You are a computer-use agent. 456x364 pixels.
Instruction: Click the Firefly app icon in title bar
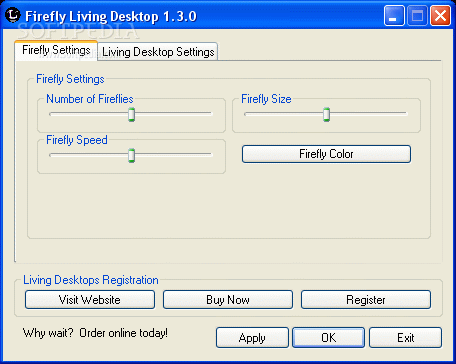13,15
